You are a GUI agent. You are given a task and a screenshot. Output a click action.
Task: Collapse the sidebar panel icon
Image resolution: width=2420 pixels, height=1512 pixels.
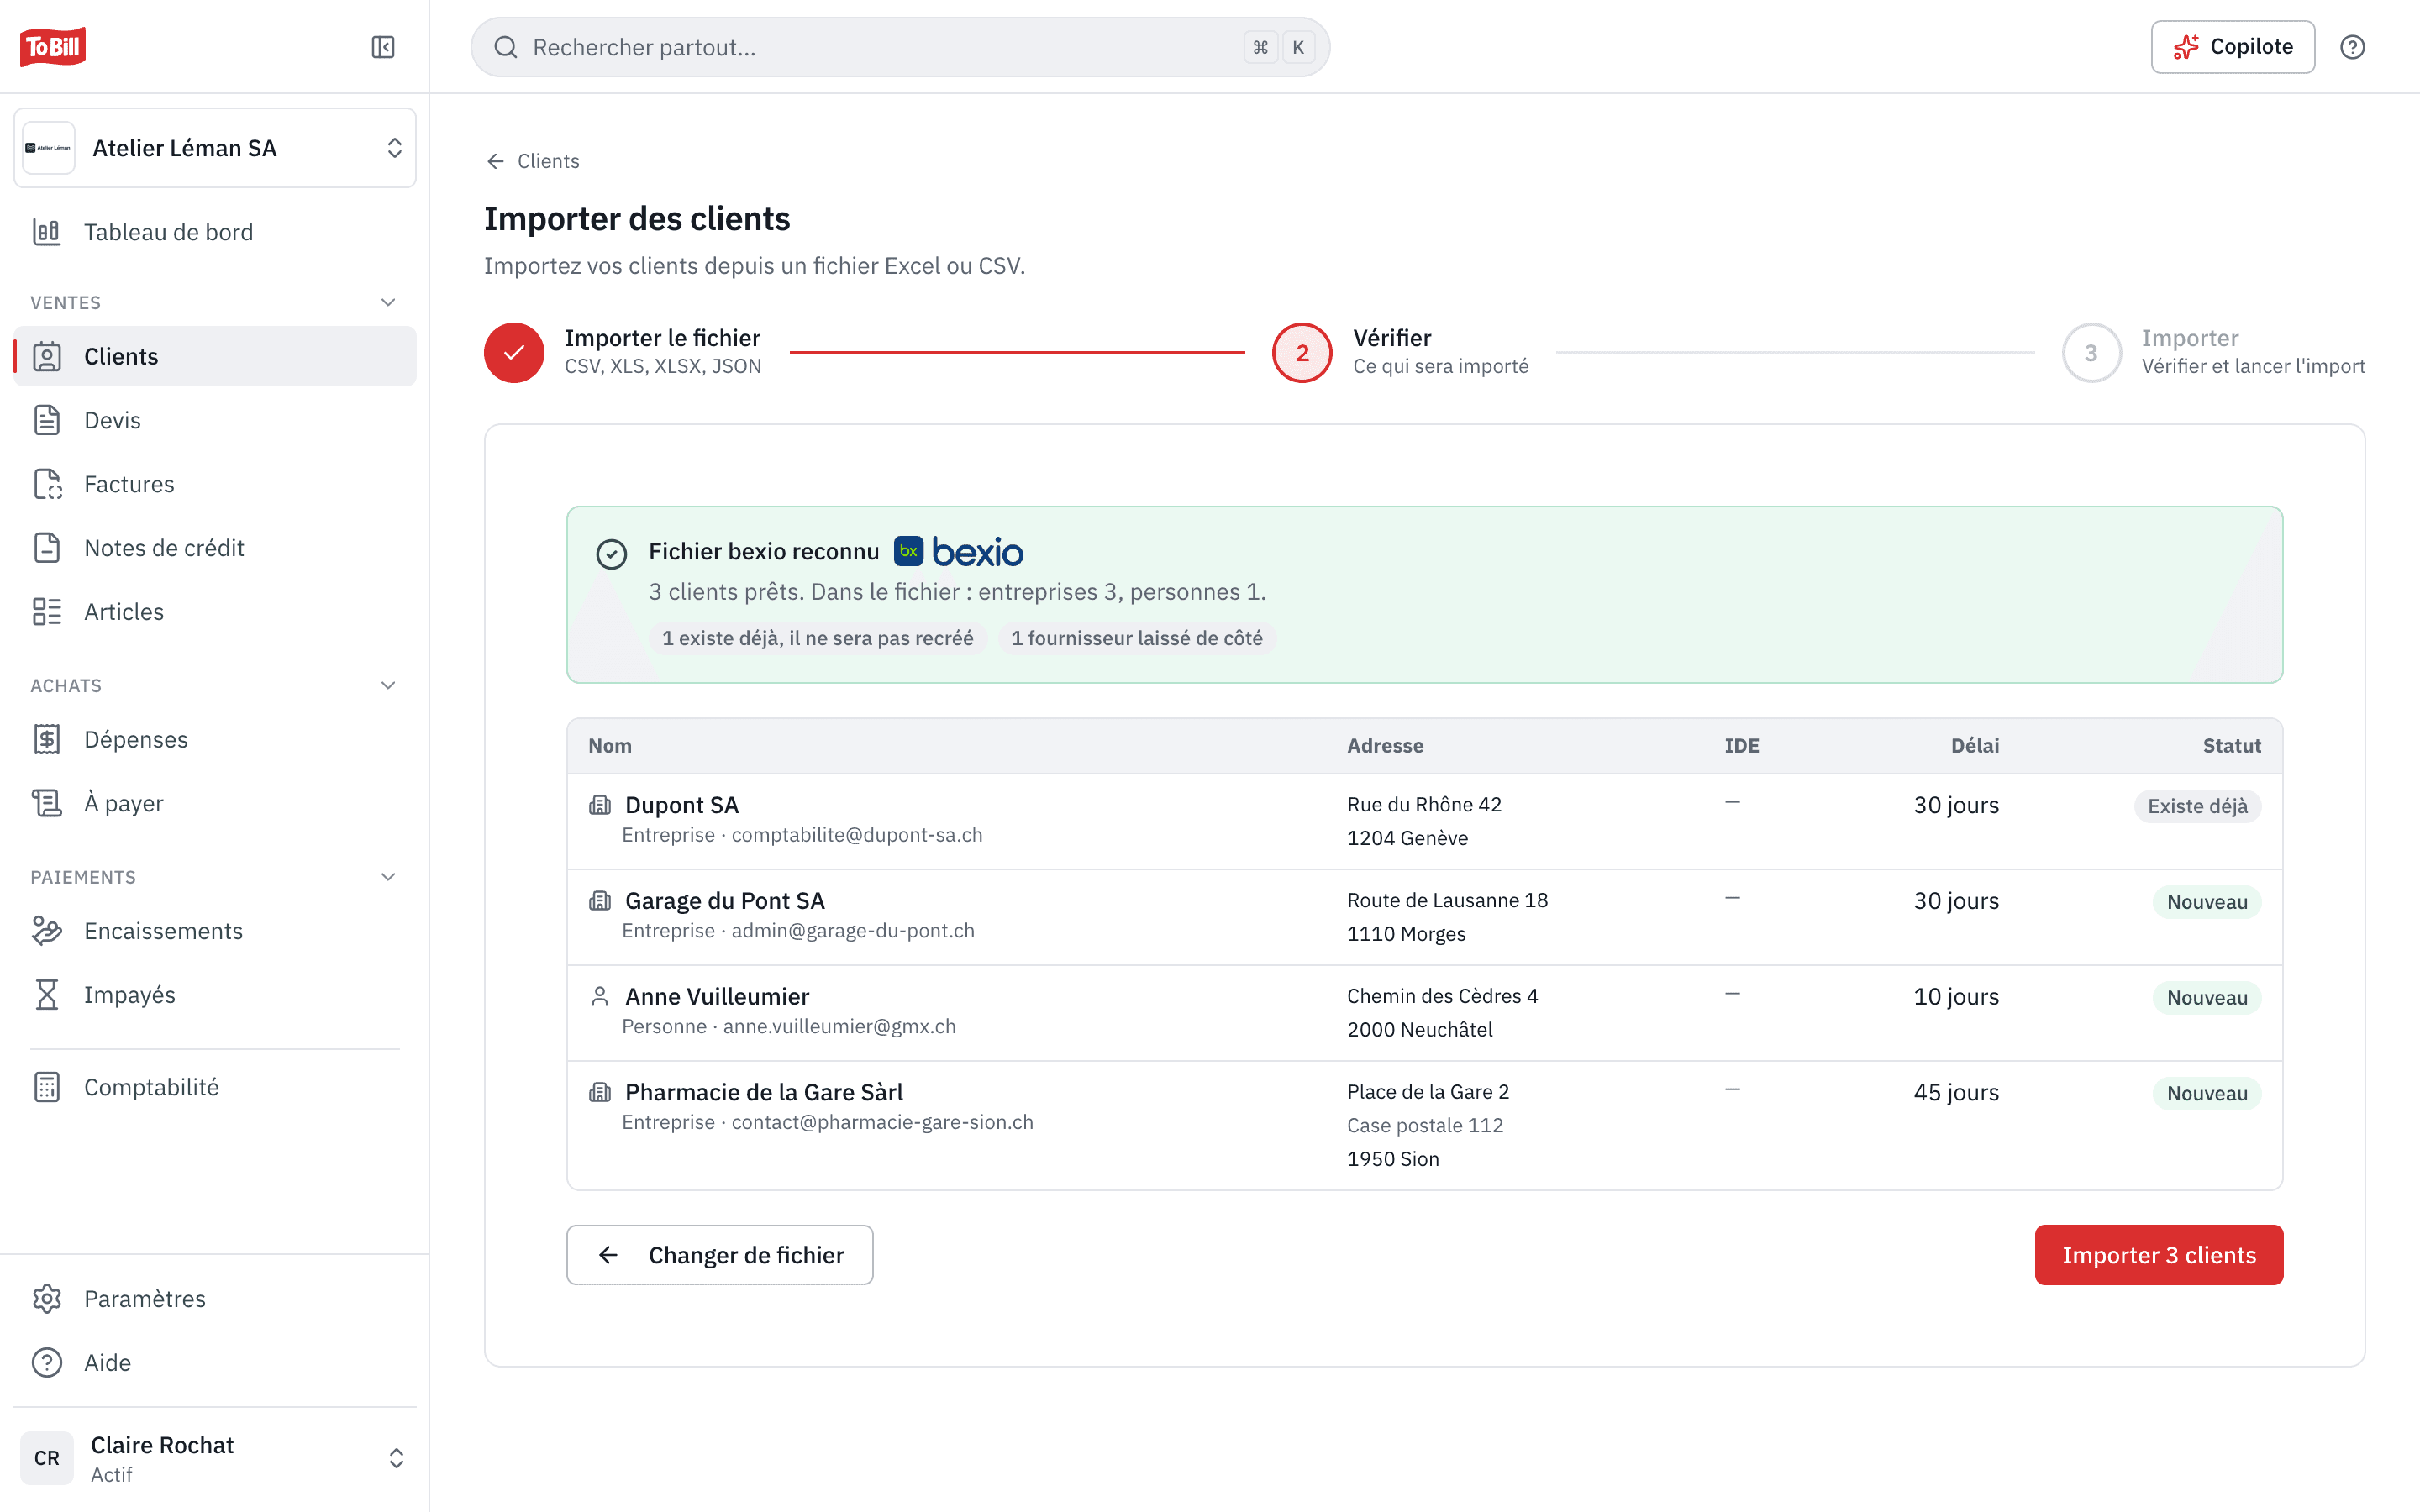coord(383,47)
